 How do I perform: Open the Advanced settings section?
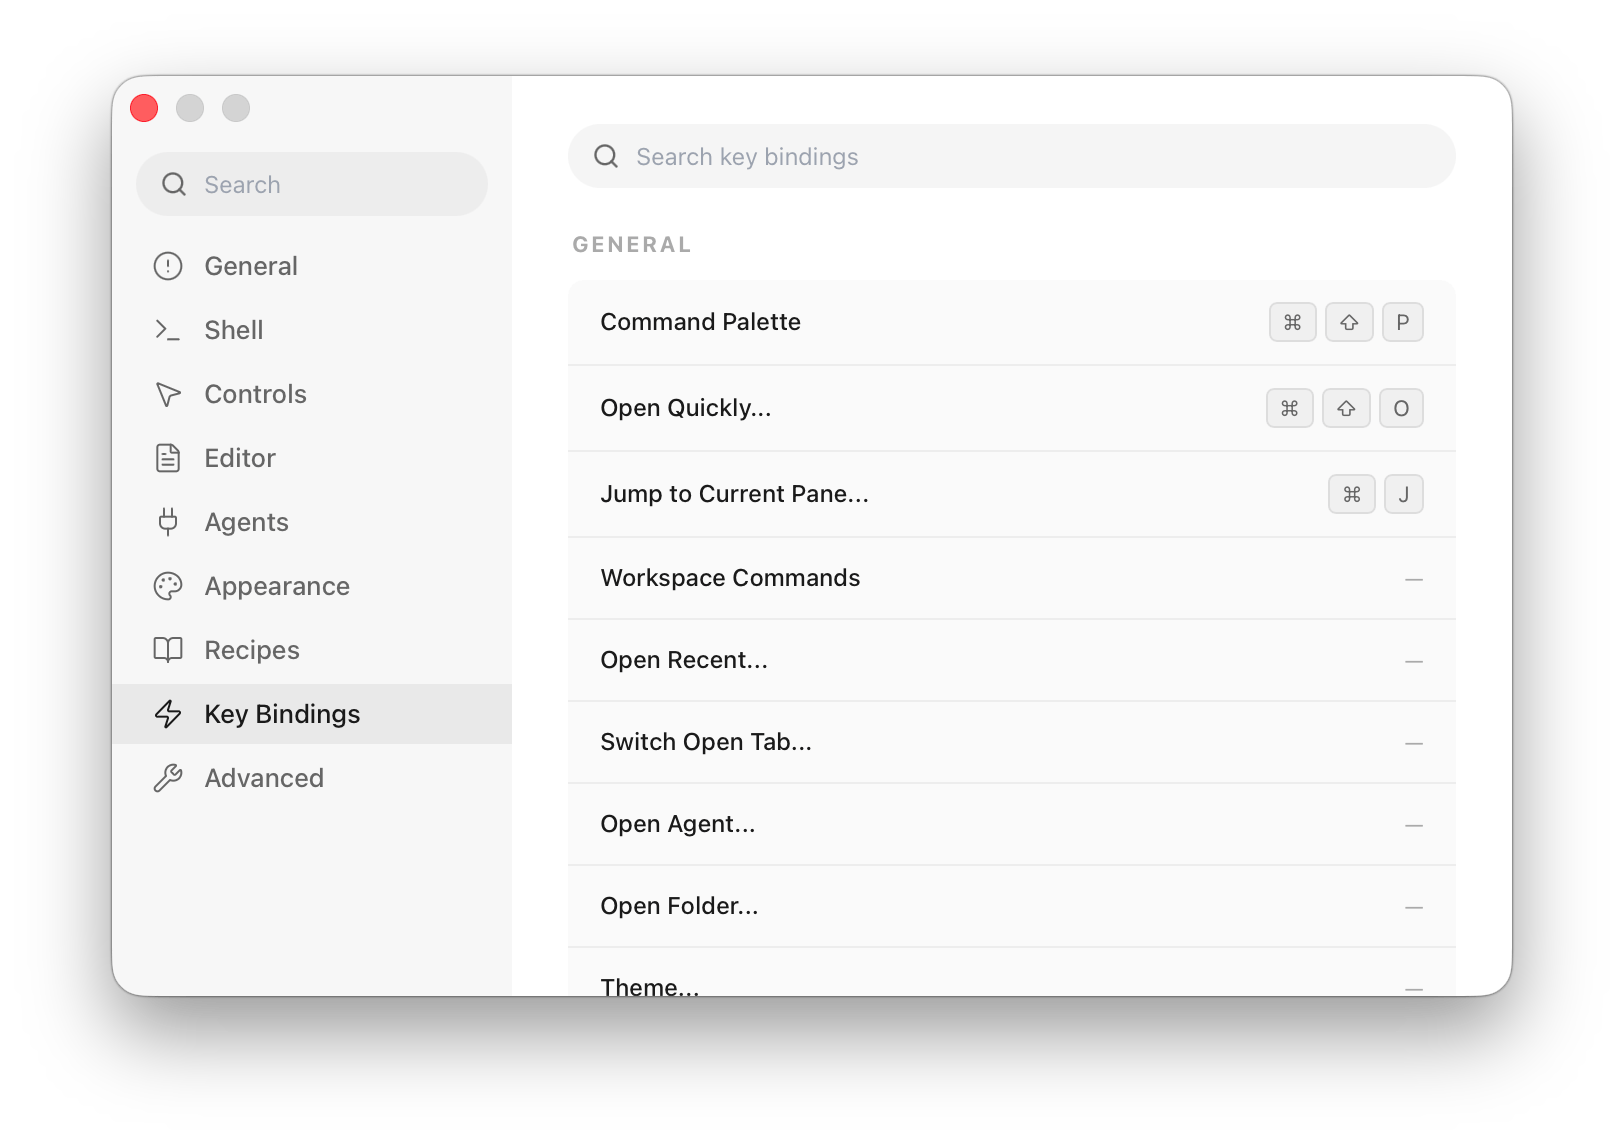click(312, 778)
